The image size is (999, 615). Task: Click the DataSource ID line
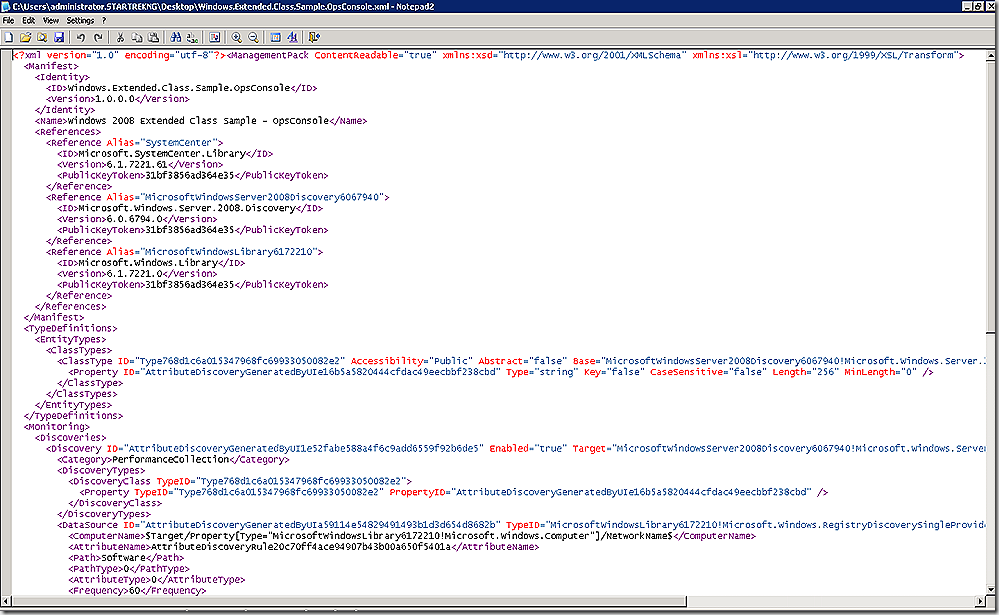(x=521, y=525)
